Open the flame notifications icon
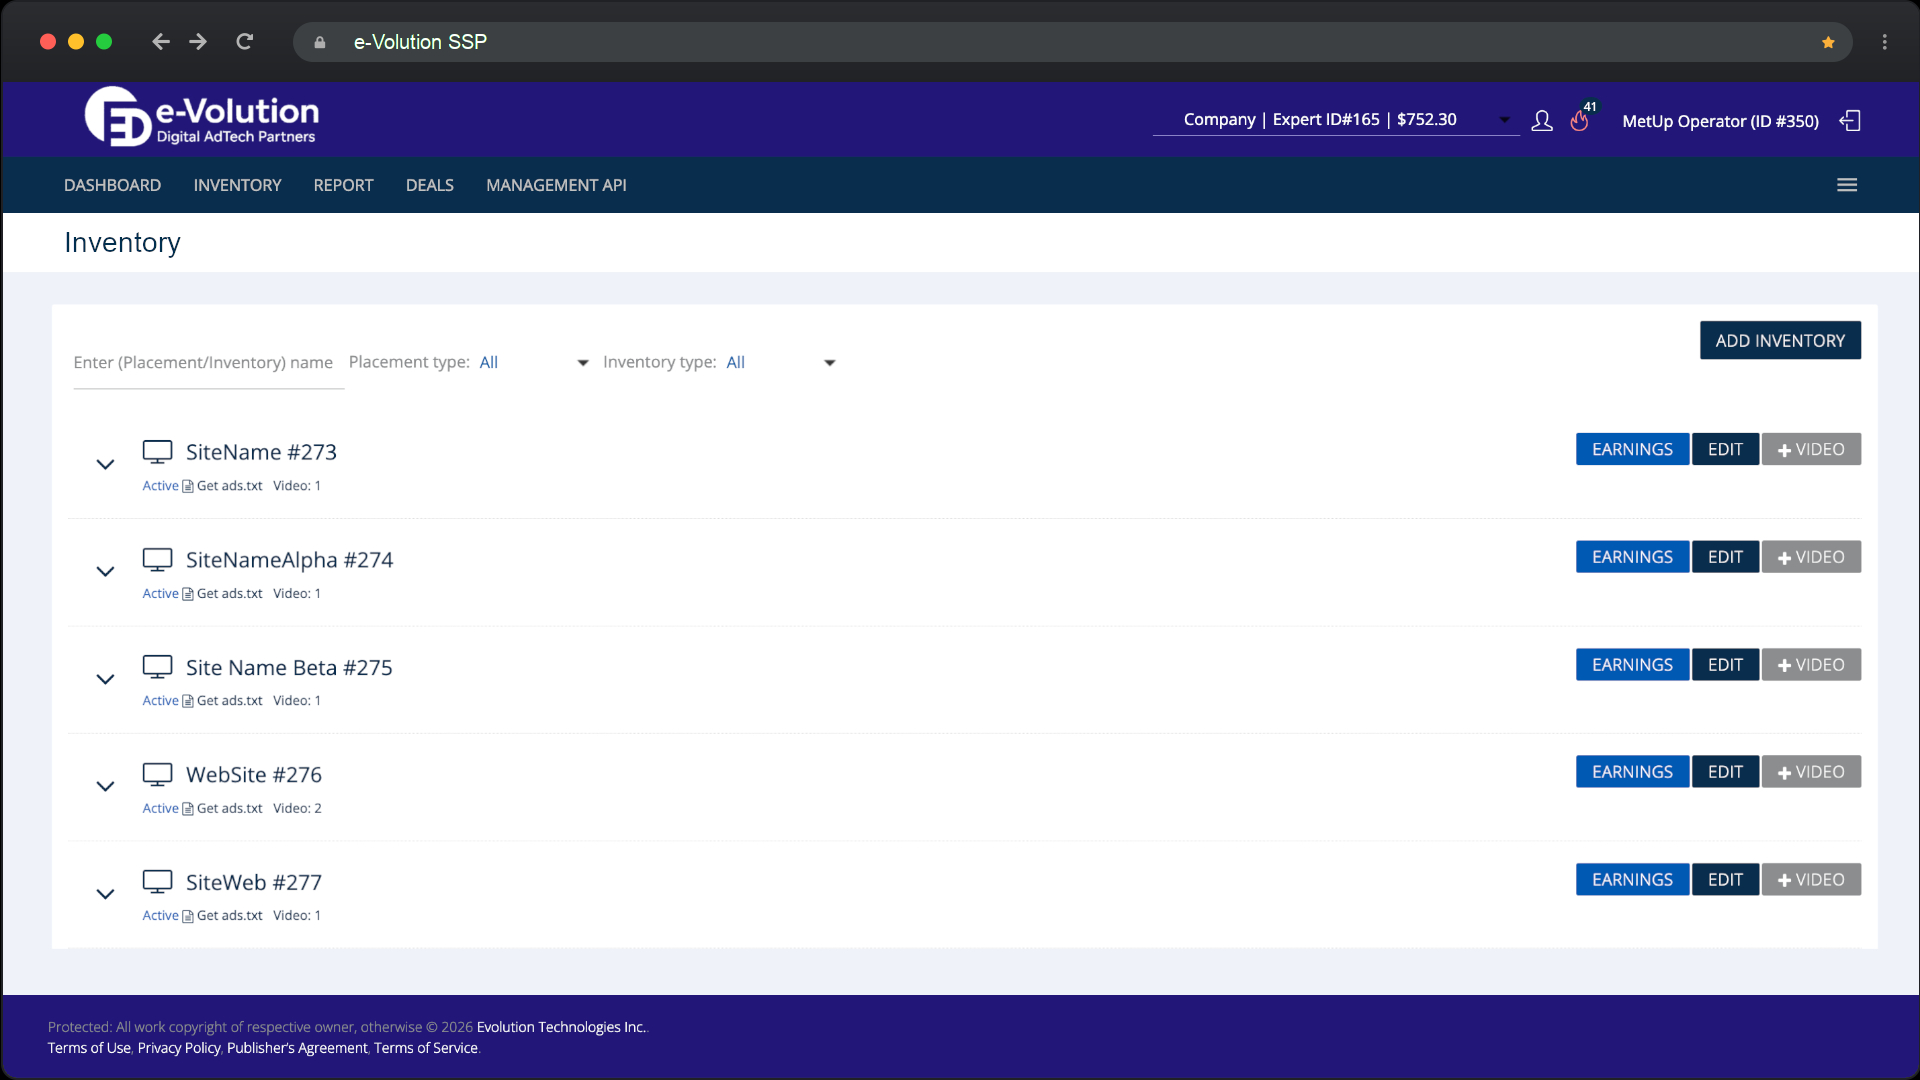Screen dimensions: 1920x1080 [1580, 121]
